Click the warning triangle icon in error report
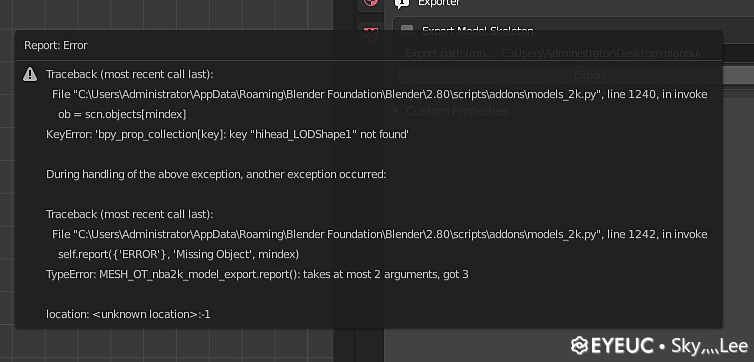This screenshot has height=362, width=754. (30, 74)
